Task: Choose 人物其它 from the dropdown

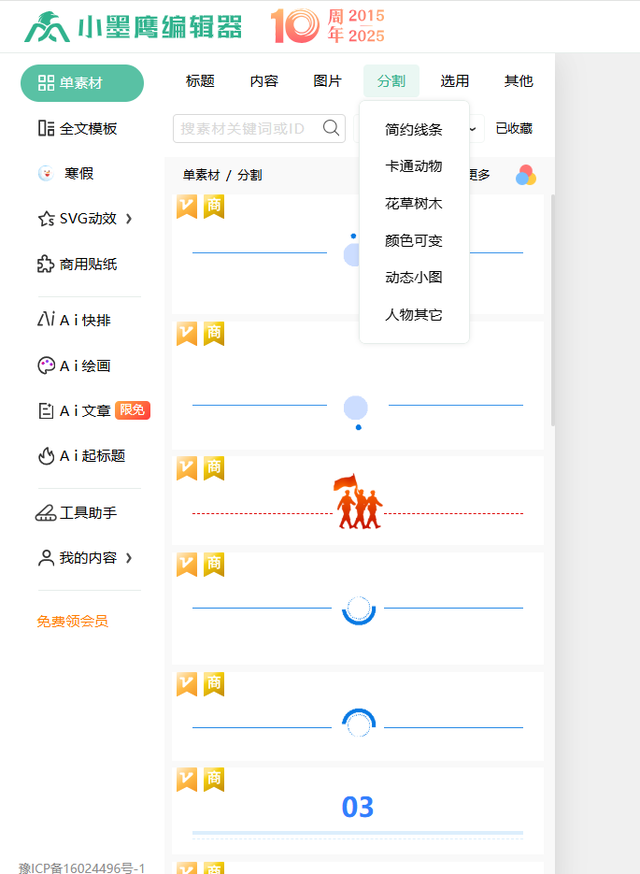Action: 414,315
